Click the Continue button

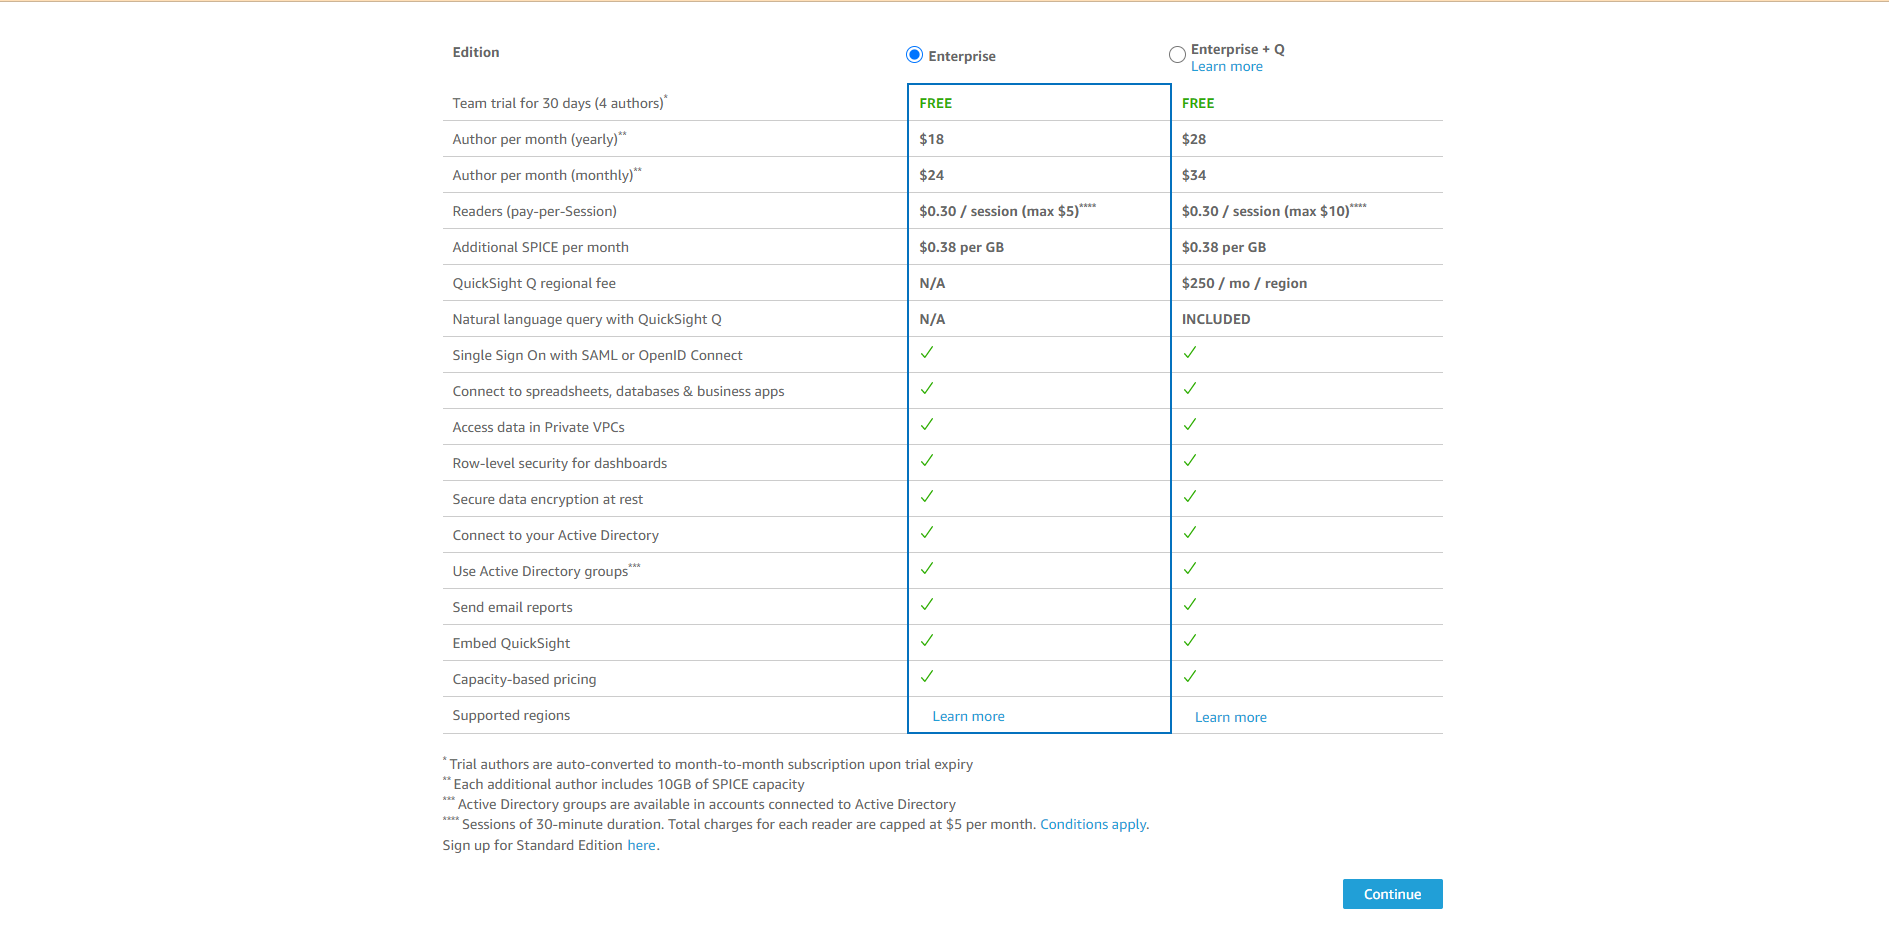tap(1392, 894)
